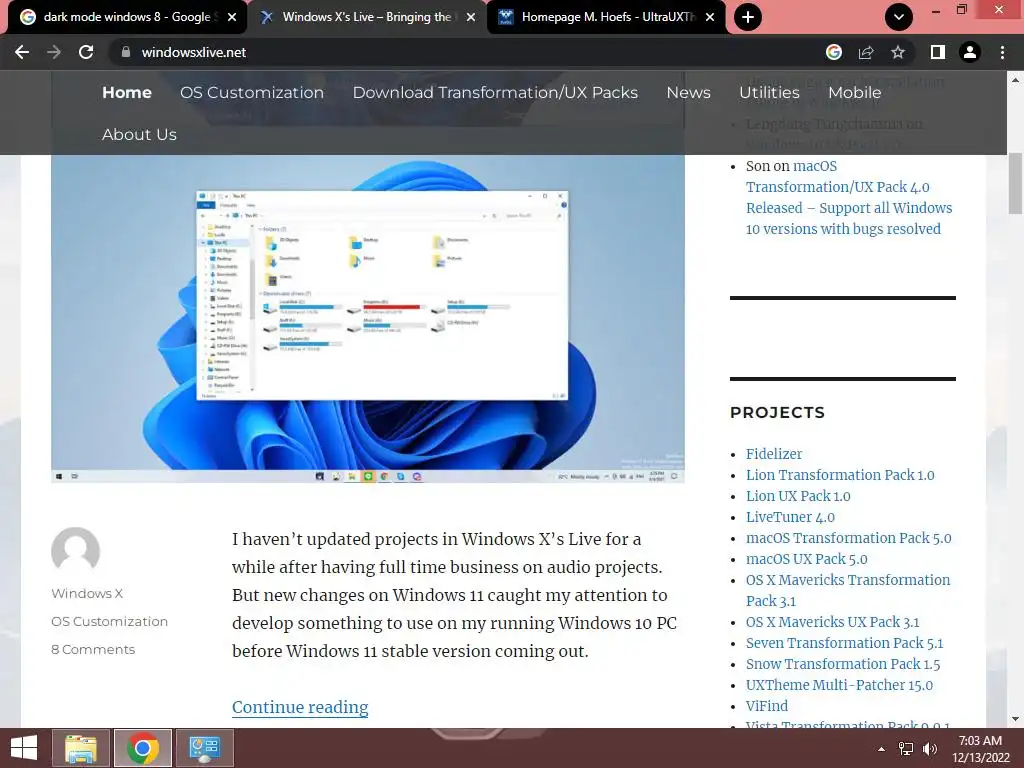Show hidden tray icons arrow
Image resolution: width=1024 pixels, height=768 pixels.
pyautogui.click(x=882, y=749)
